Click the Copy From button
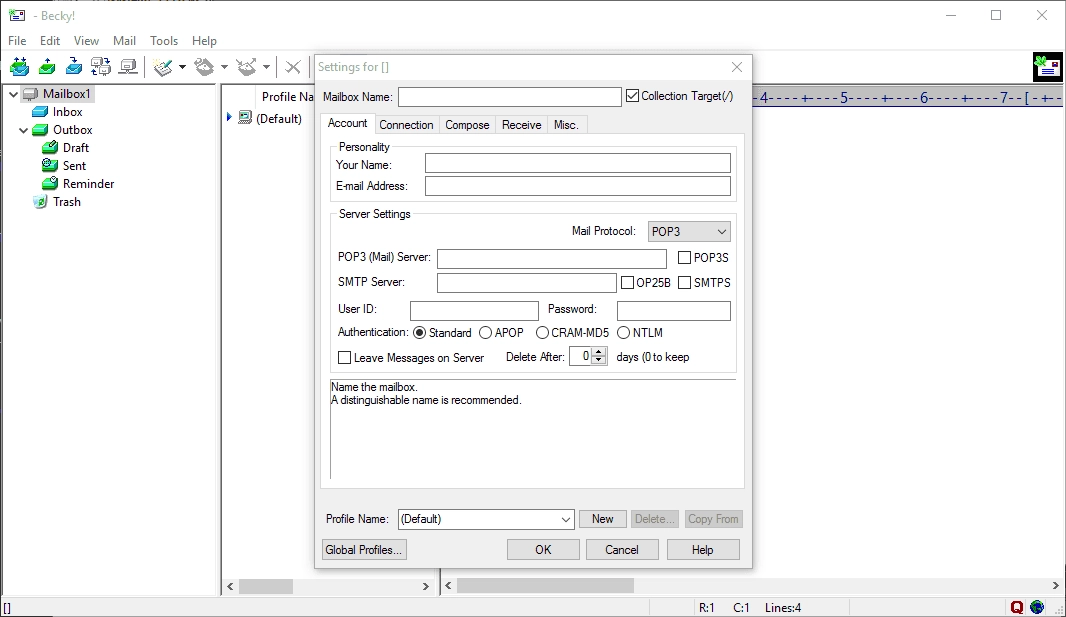Image resolution: width=1066 pixels, height=617 pixels. [x=713, y=519]
